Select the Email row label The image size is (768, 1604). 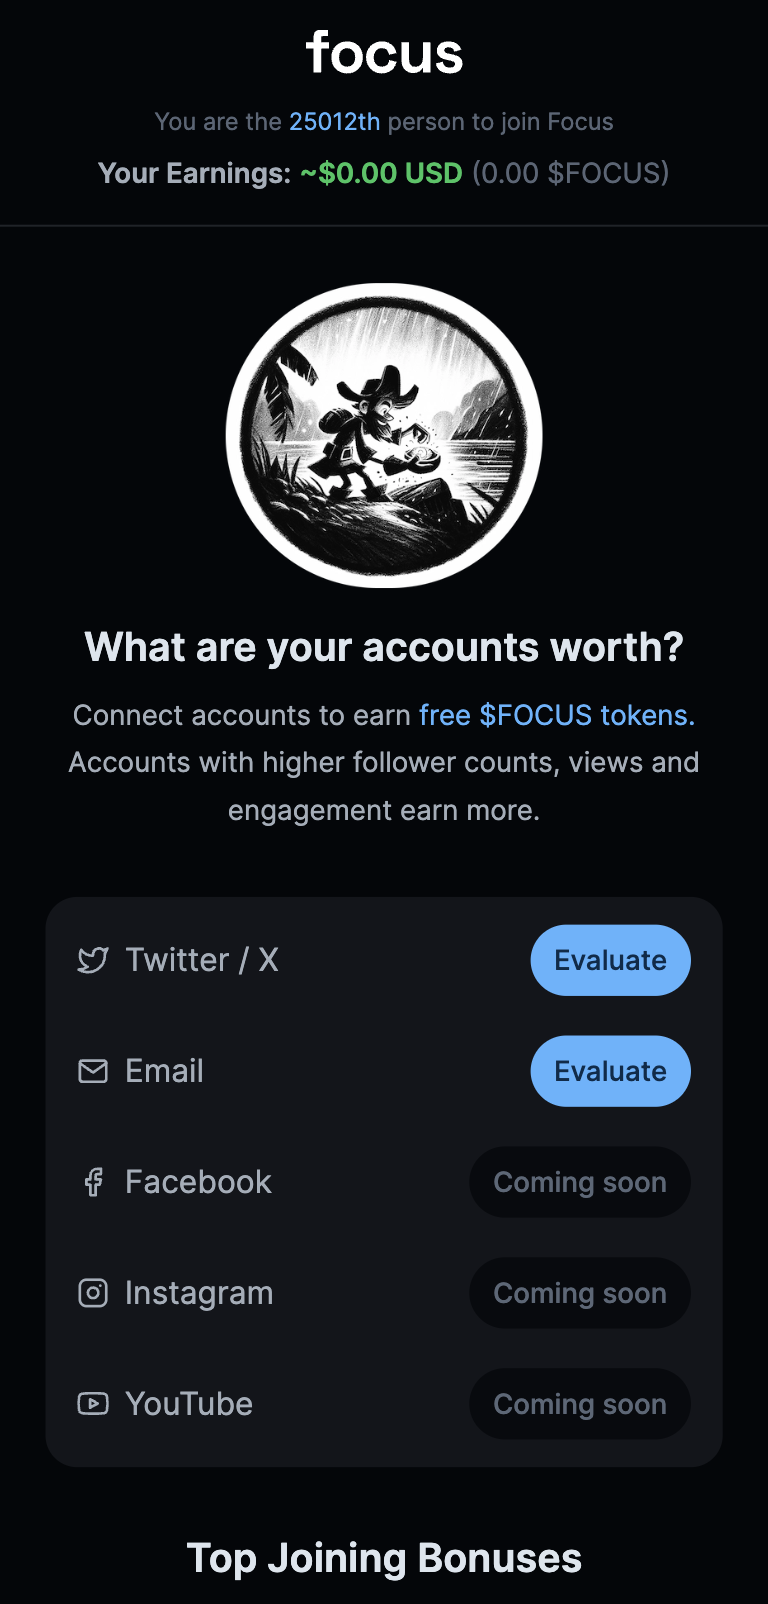click(x=164, y=1071)
